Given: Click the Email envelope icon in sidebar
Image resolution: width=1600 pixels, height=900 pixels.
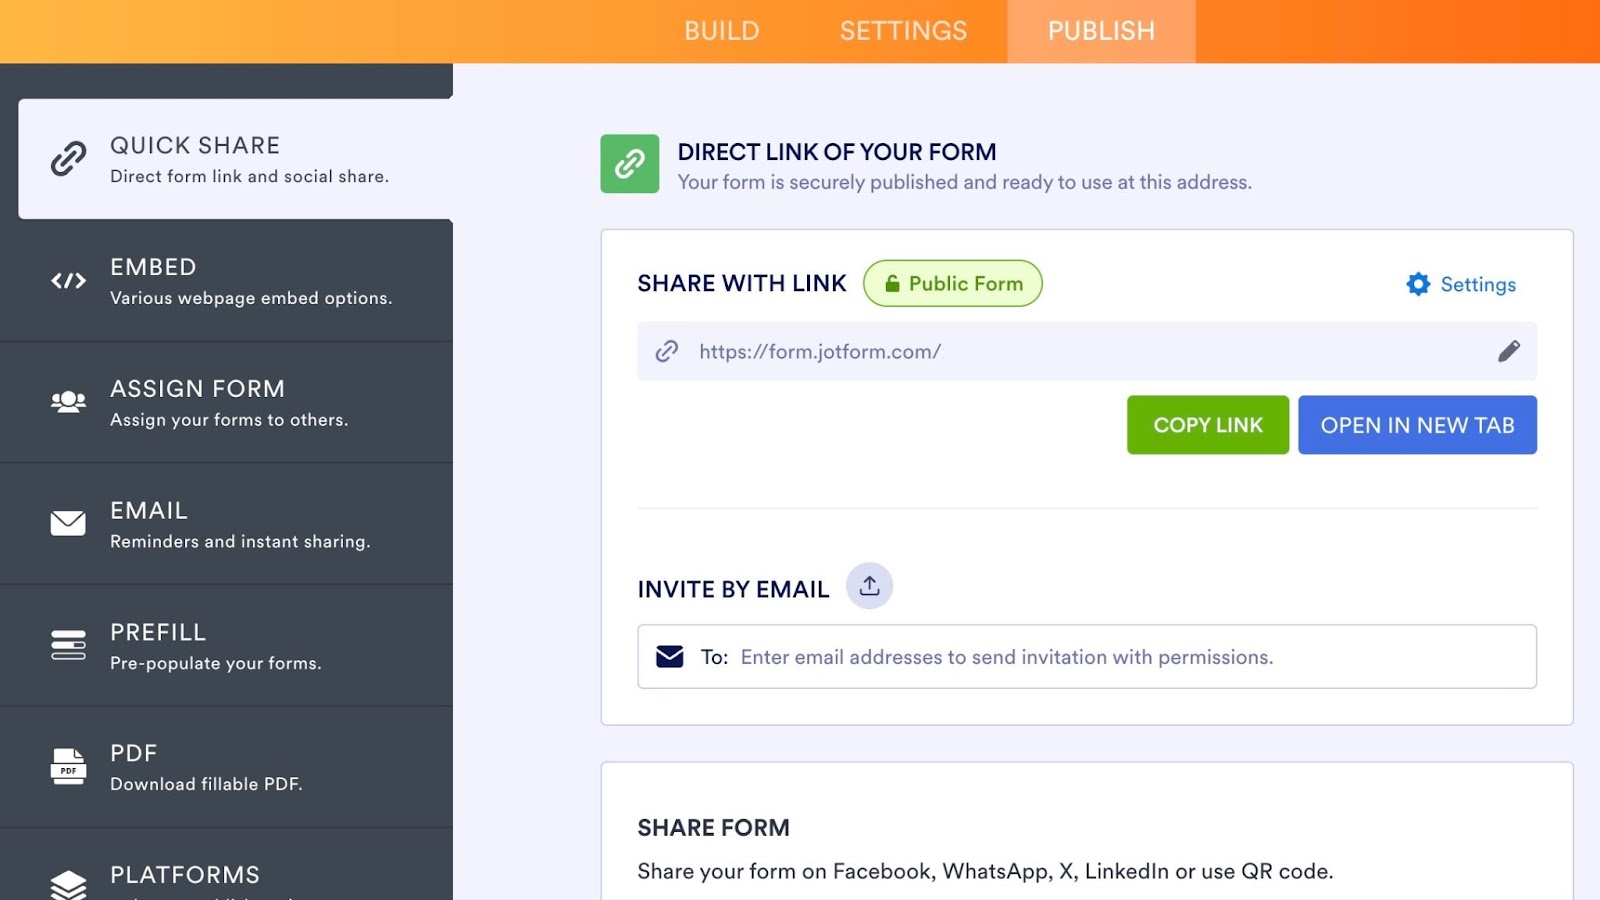Looking at the screenshot, I should tap(68, 523).
